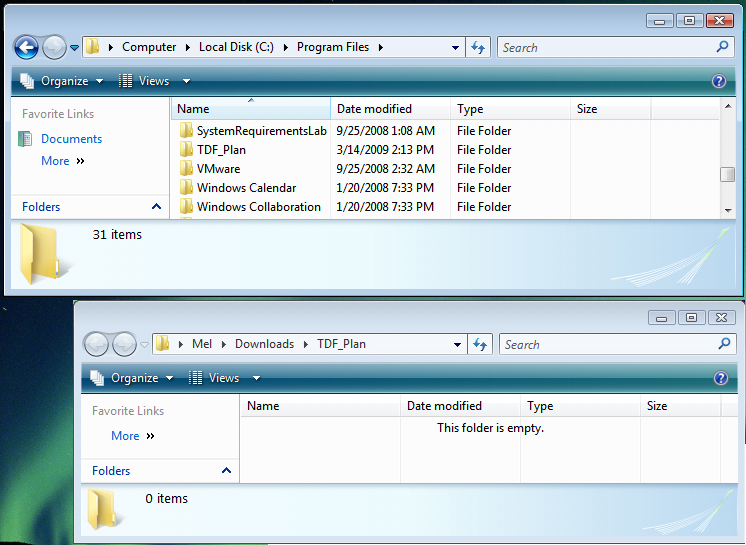Sort by Size column in Program Files window
The image size is (746, 545).
click(x=611, y=109)
